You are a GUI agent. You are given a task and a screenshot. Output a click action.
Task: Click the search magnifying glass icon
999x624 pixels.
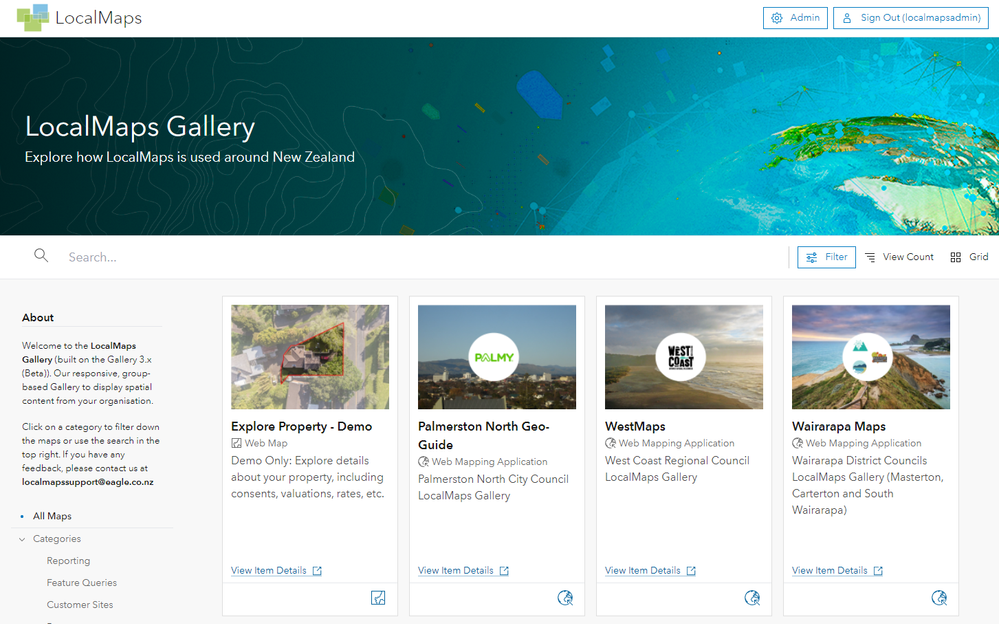[x=41, y=256]
